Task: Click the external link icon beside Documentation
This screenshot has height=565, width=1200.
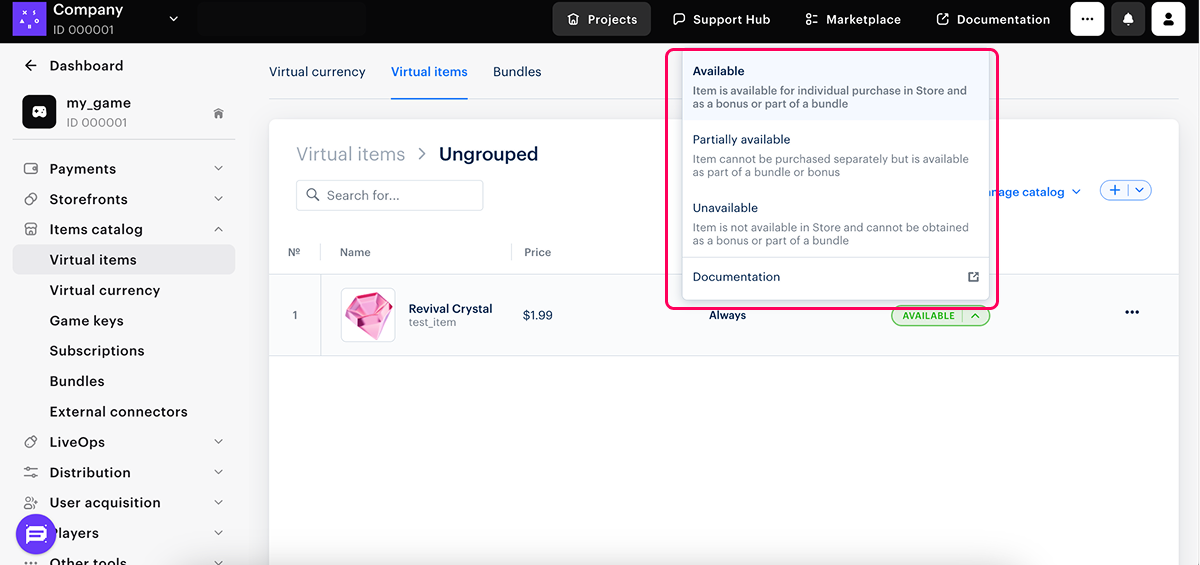Action: click(x=973, y=277)
